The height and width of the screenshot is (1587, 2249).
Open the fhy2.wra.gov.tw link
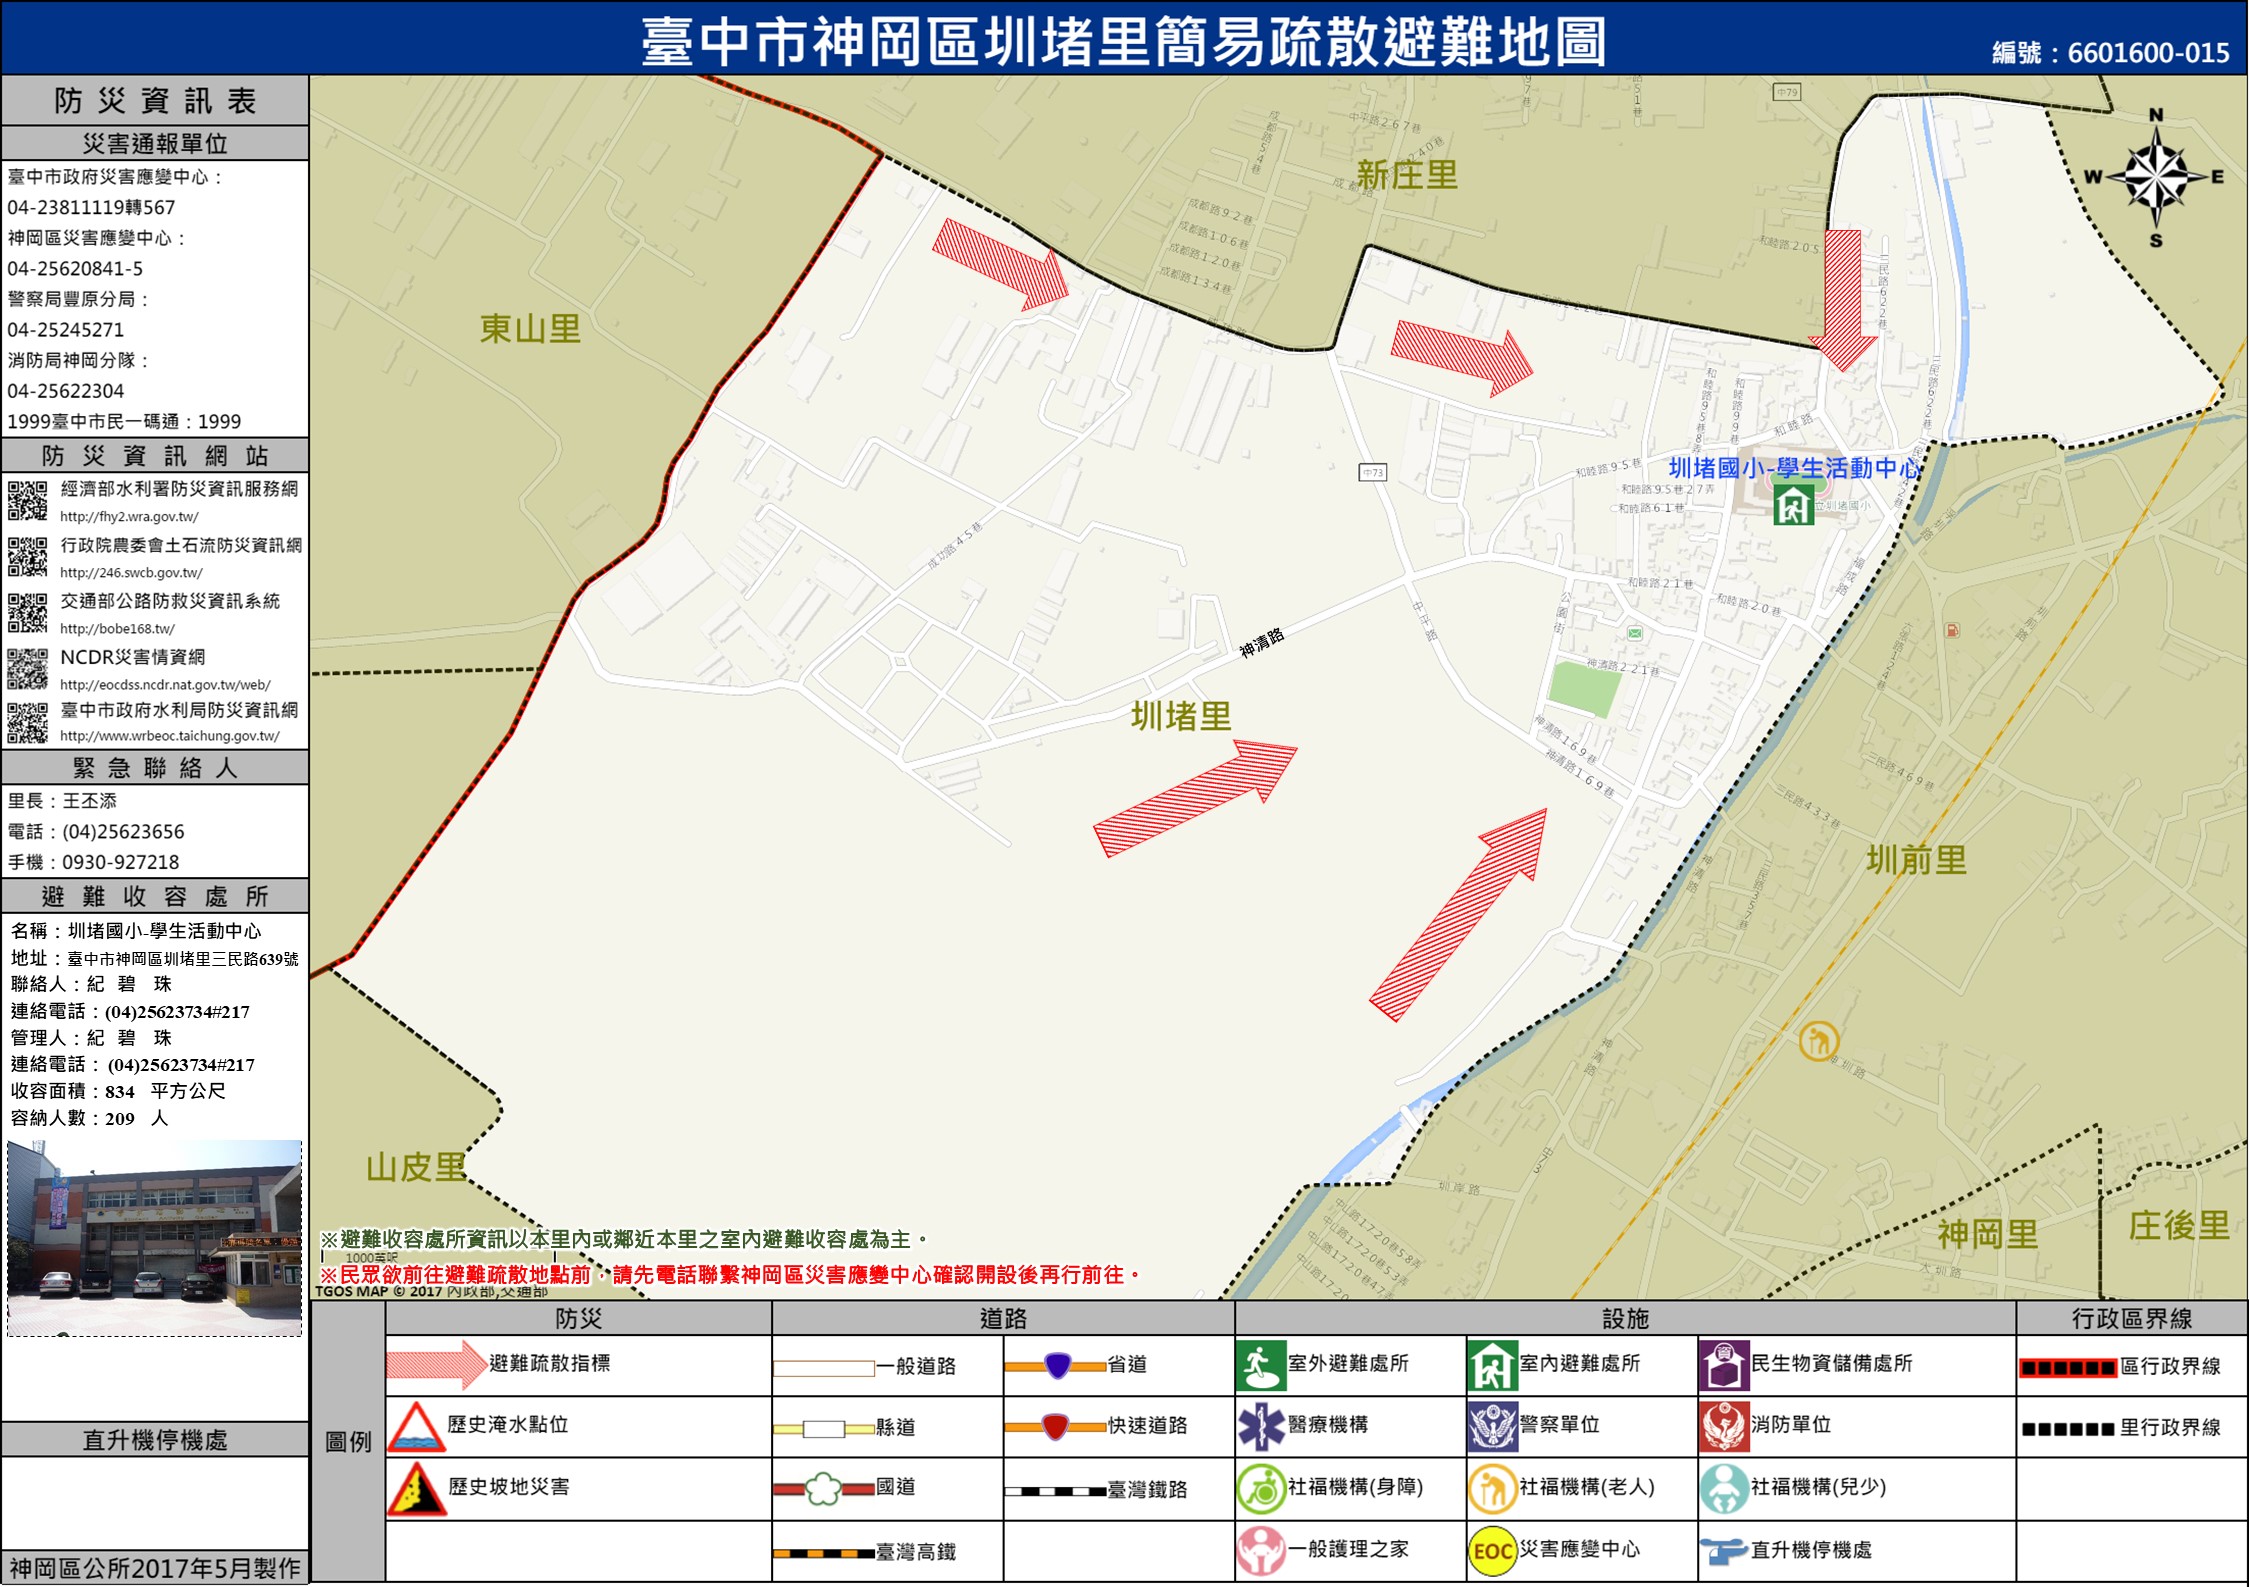tap(129, 517)
